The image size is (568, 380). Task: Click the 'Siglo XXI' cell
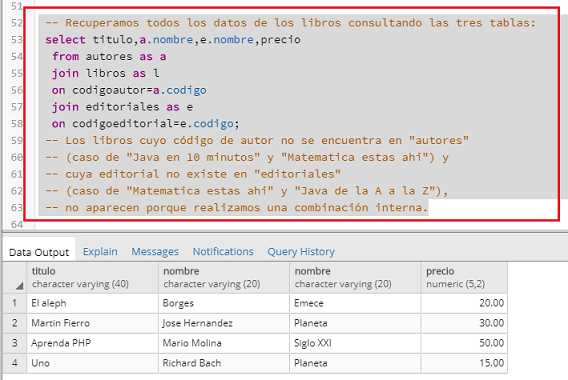coord(355,343)
